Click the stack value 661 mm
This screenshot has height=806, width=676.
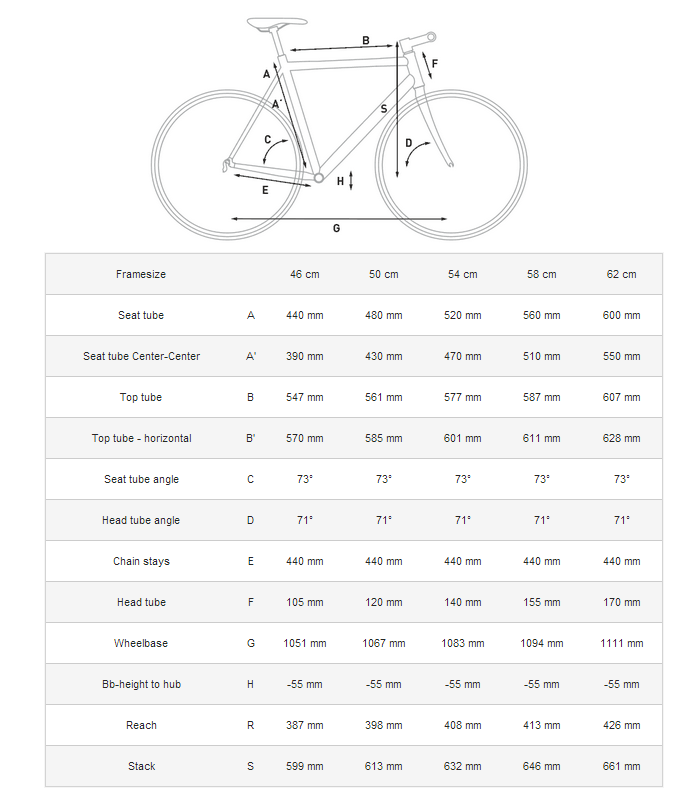[x=622, y=766]
